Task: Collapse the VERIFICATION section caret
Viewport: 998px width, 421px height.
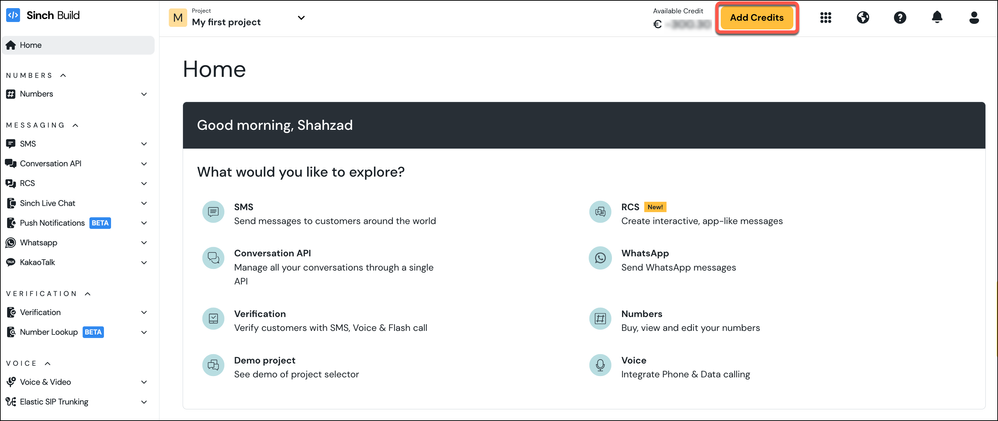Action: 87,294
